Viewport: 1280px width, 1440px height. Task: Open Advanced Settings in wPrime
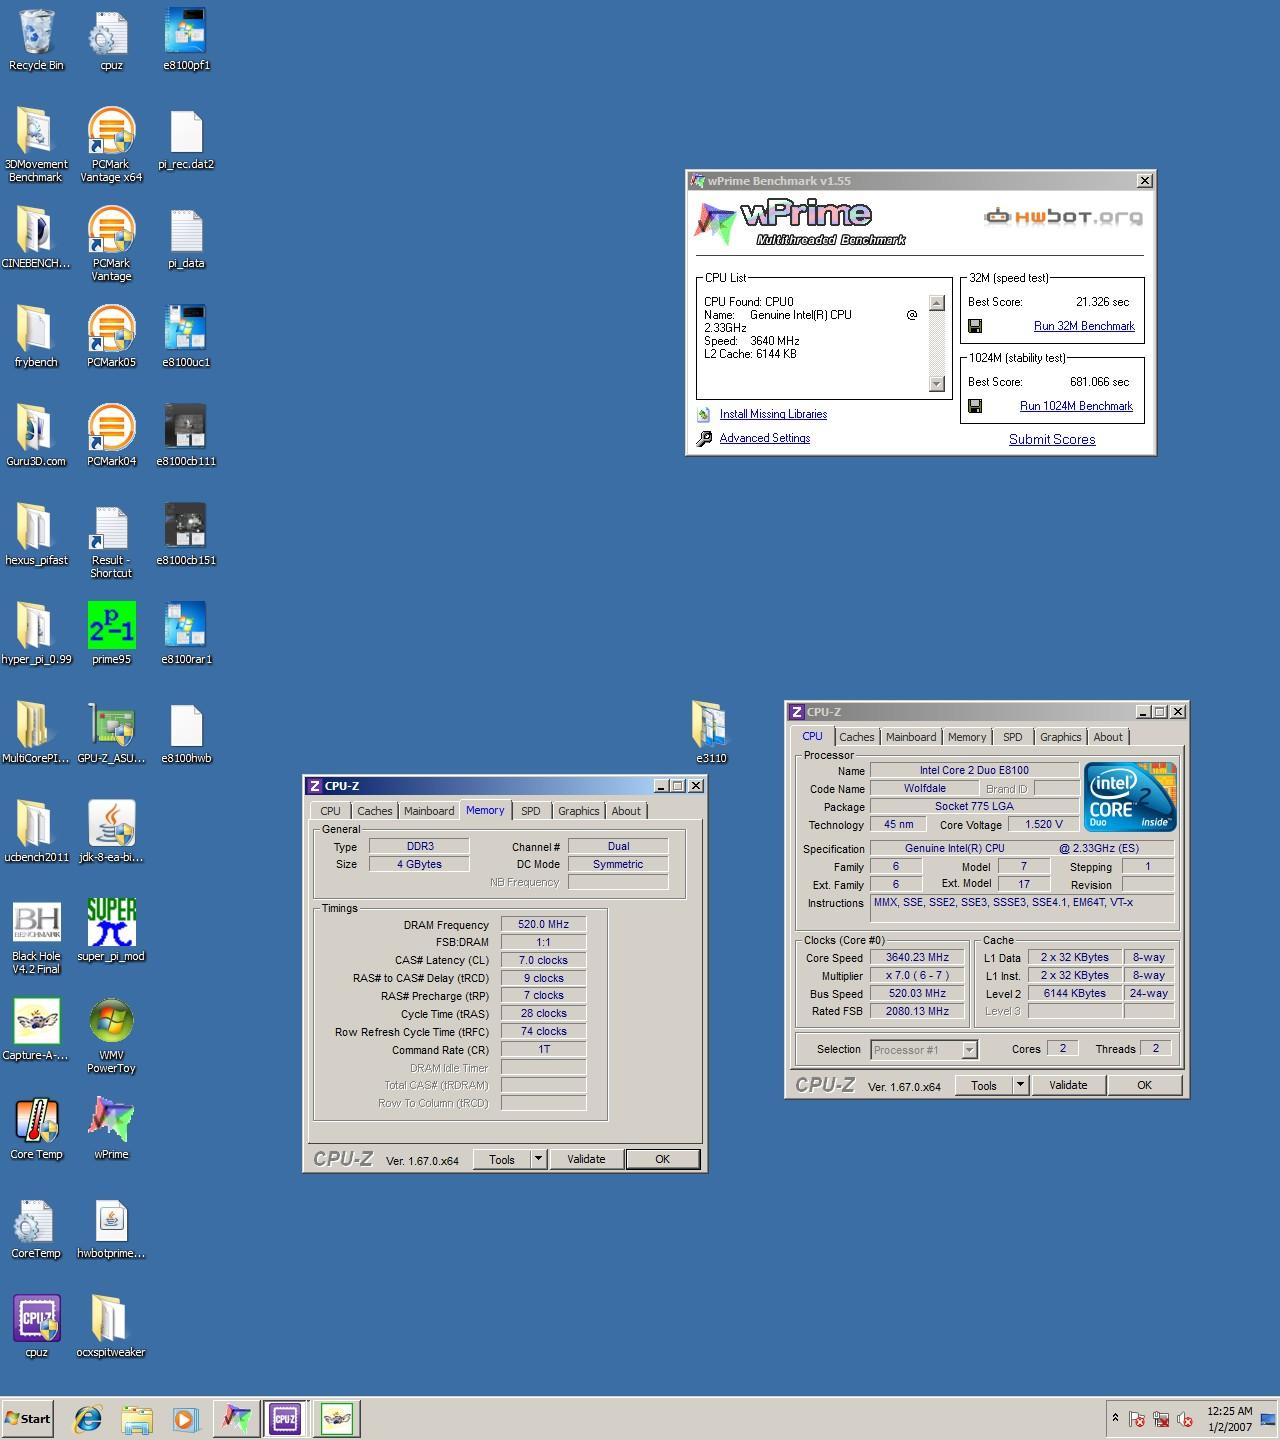point(765,438)
